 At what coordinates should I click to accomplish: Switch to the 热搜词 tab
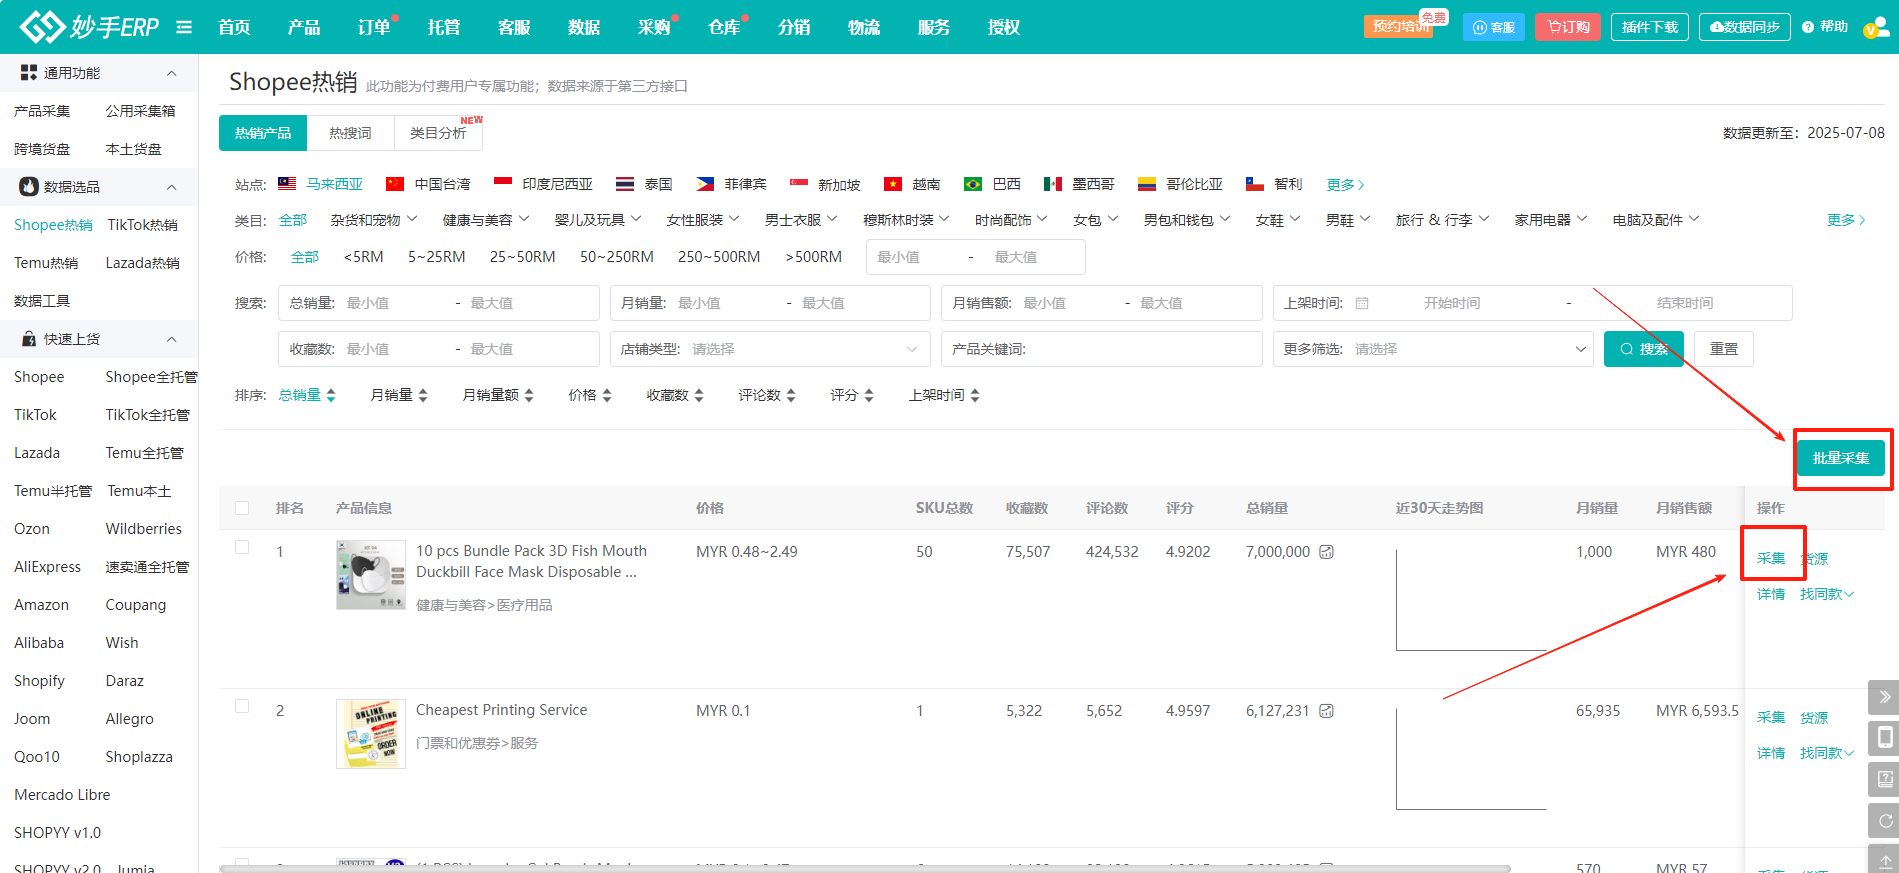pyautogui.click(x=350, y=133)
